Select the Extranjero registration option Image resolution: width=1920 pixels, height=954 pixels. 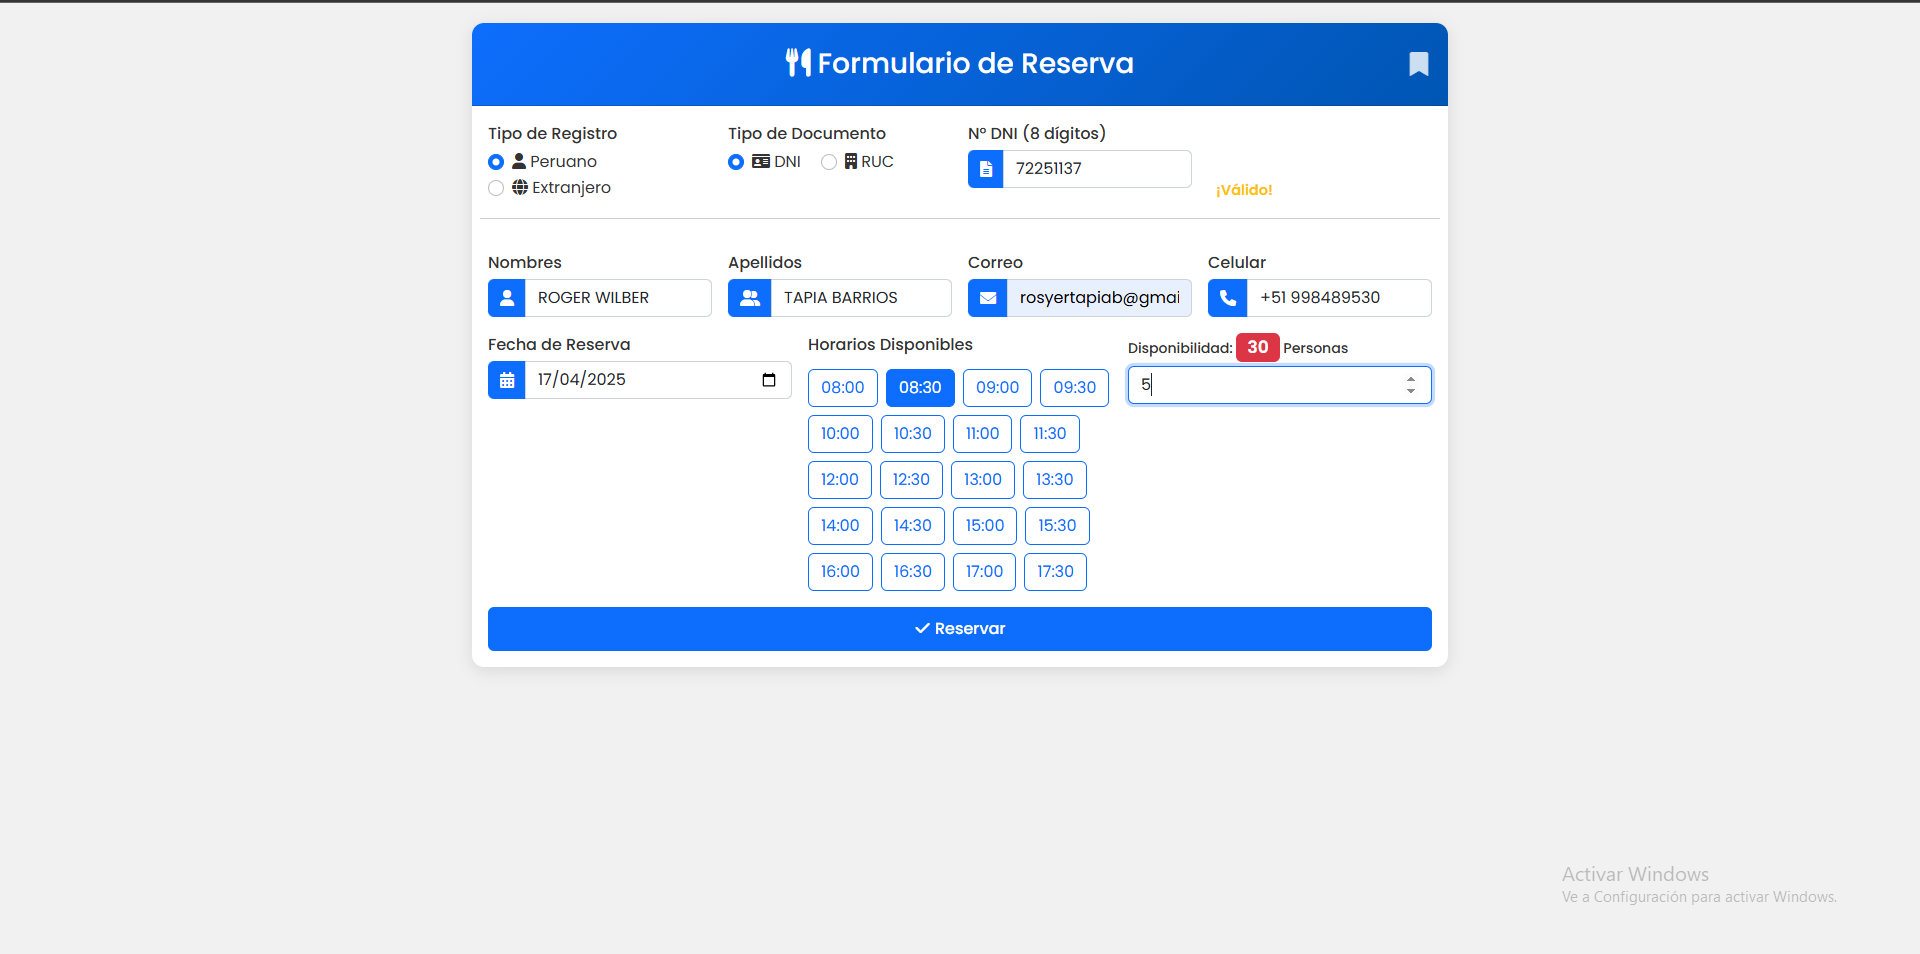pos(496,187)
